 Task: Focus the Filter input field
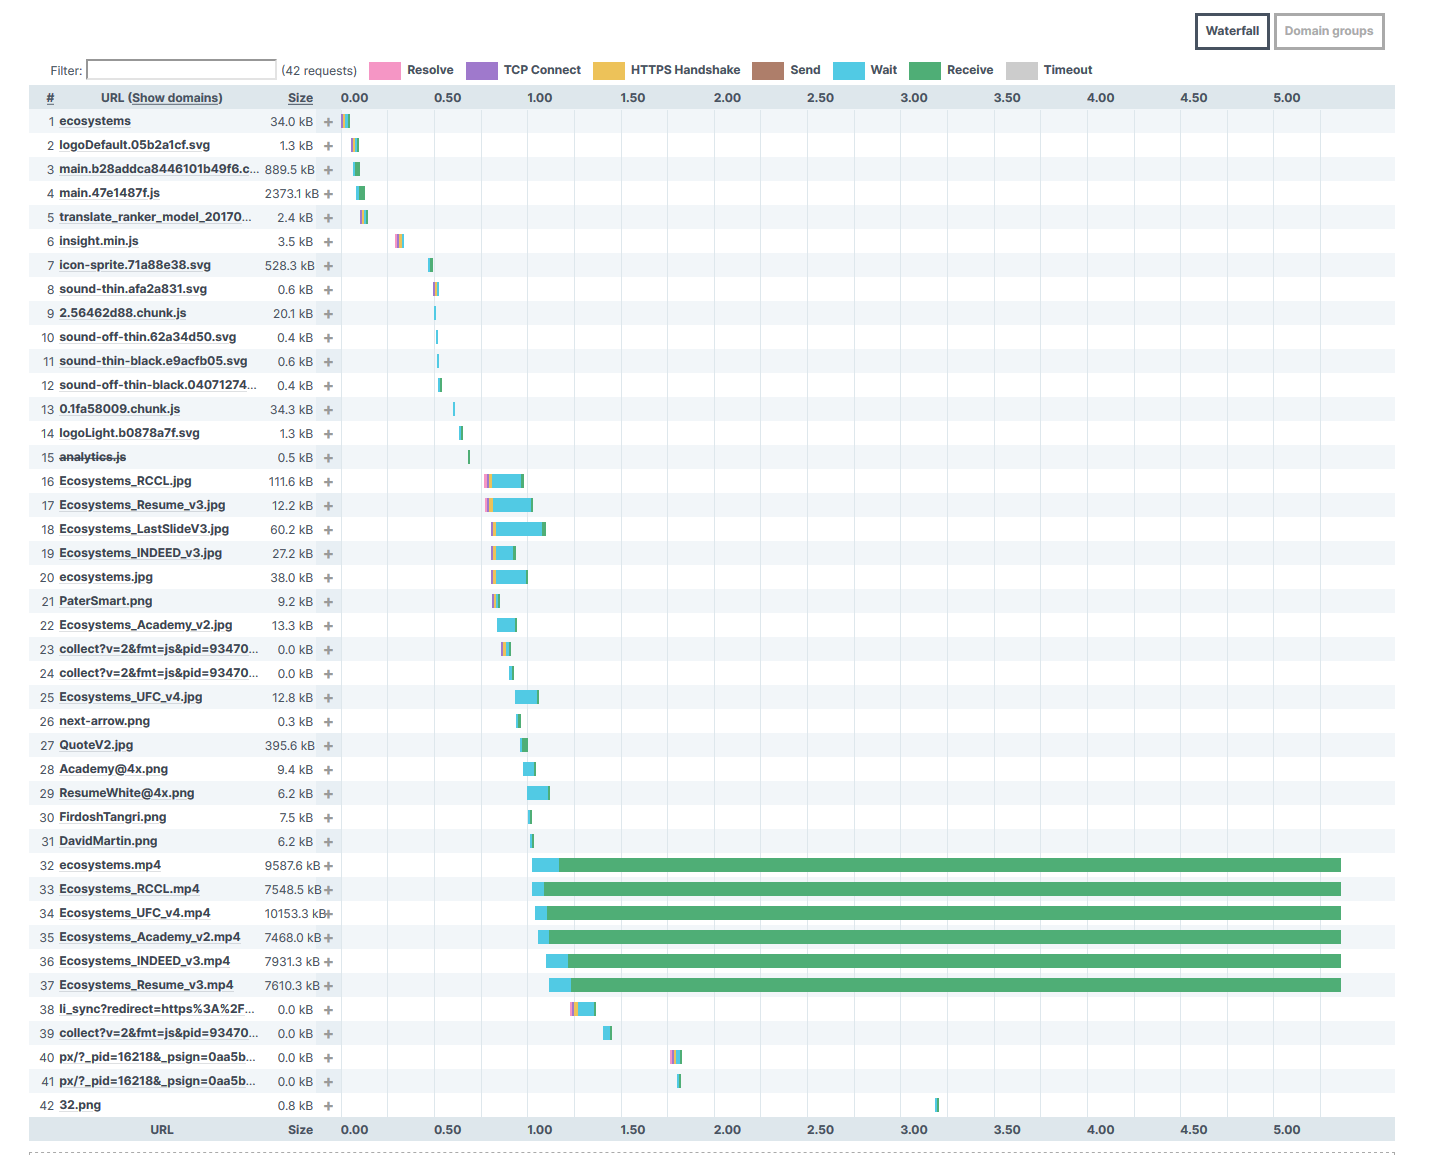(181, 70)
